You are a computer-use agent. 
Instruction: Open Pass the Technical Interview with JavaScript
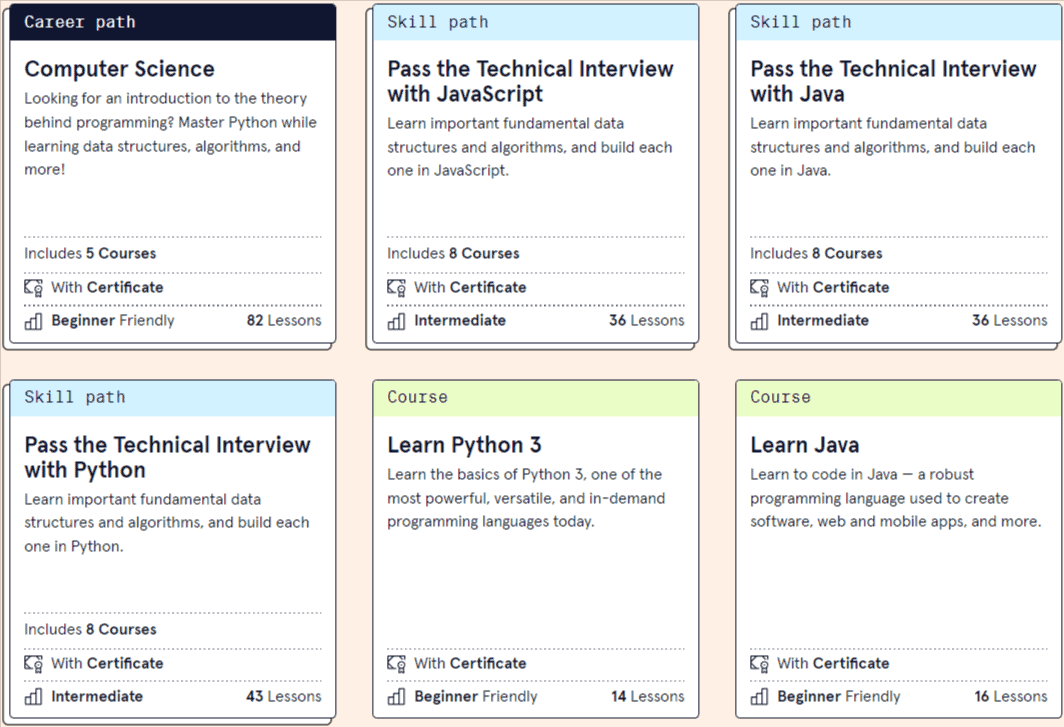[x=531, y=81]
